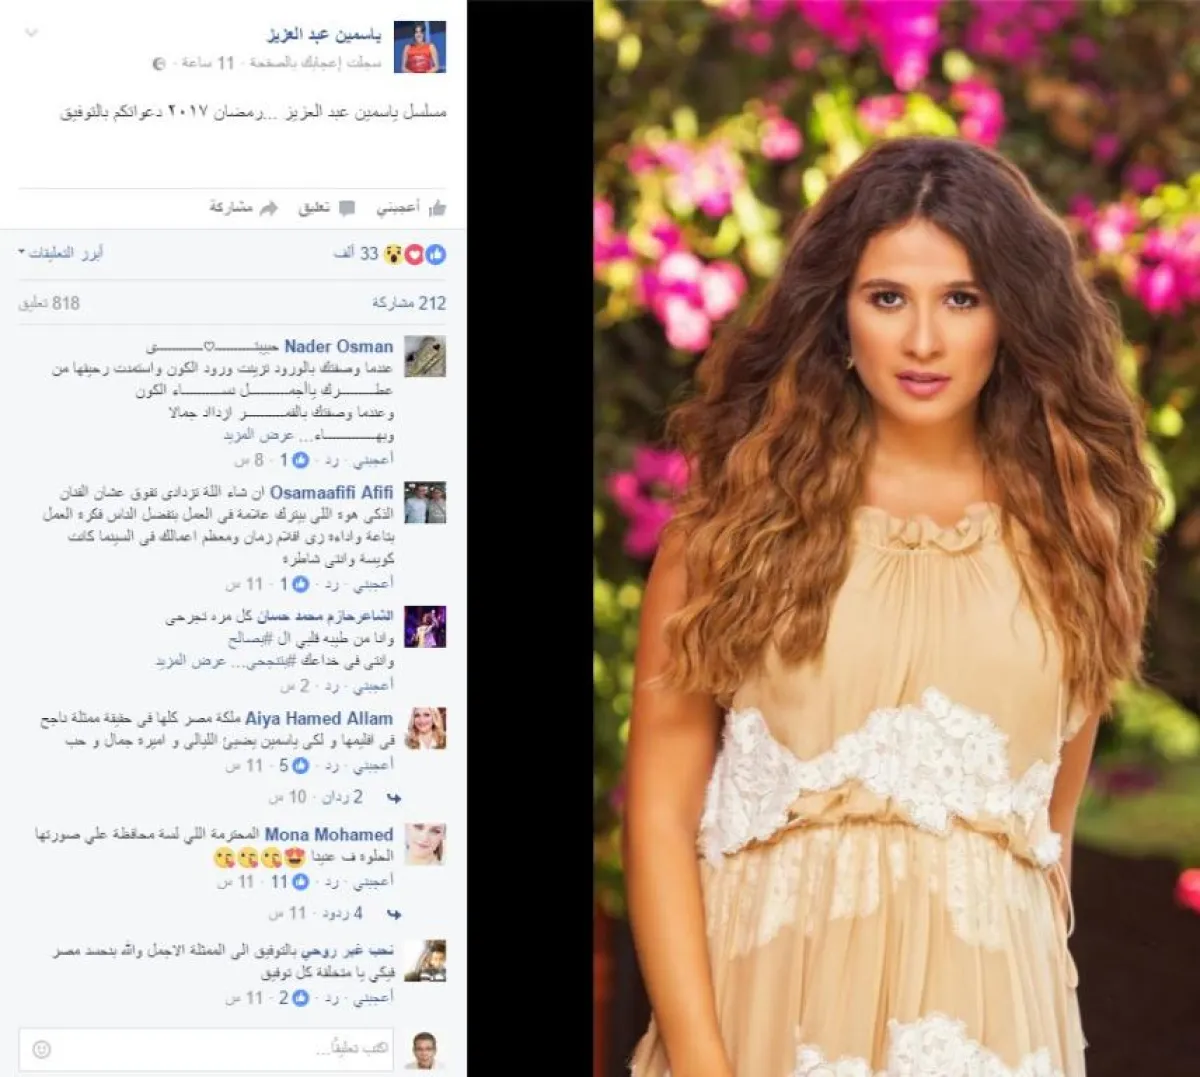
Task: Click the page profile picture thumbnail at top
Action: click(x=420, y=46)
